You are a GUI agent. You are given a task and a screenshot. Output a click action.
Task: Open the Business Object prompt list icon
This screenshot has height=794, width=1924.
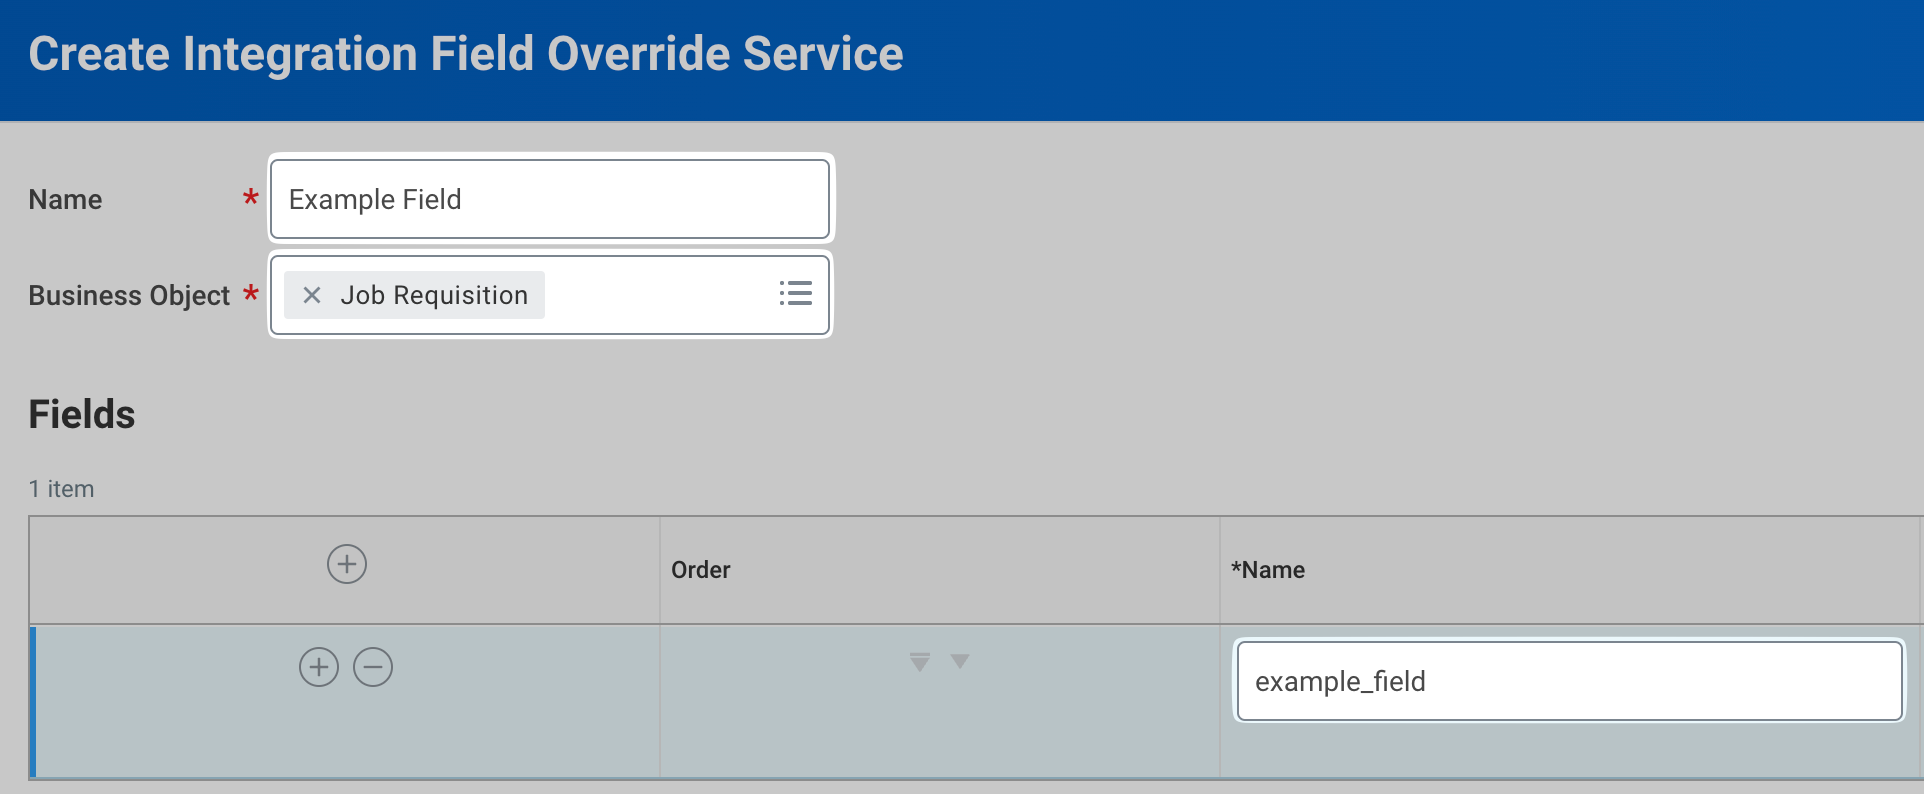(795, 294)
